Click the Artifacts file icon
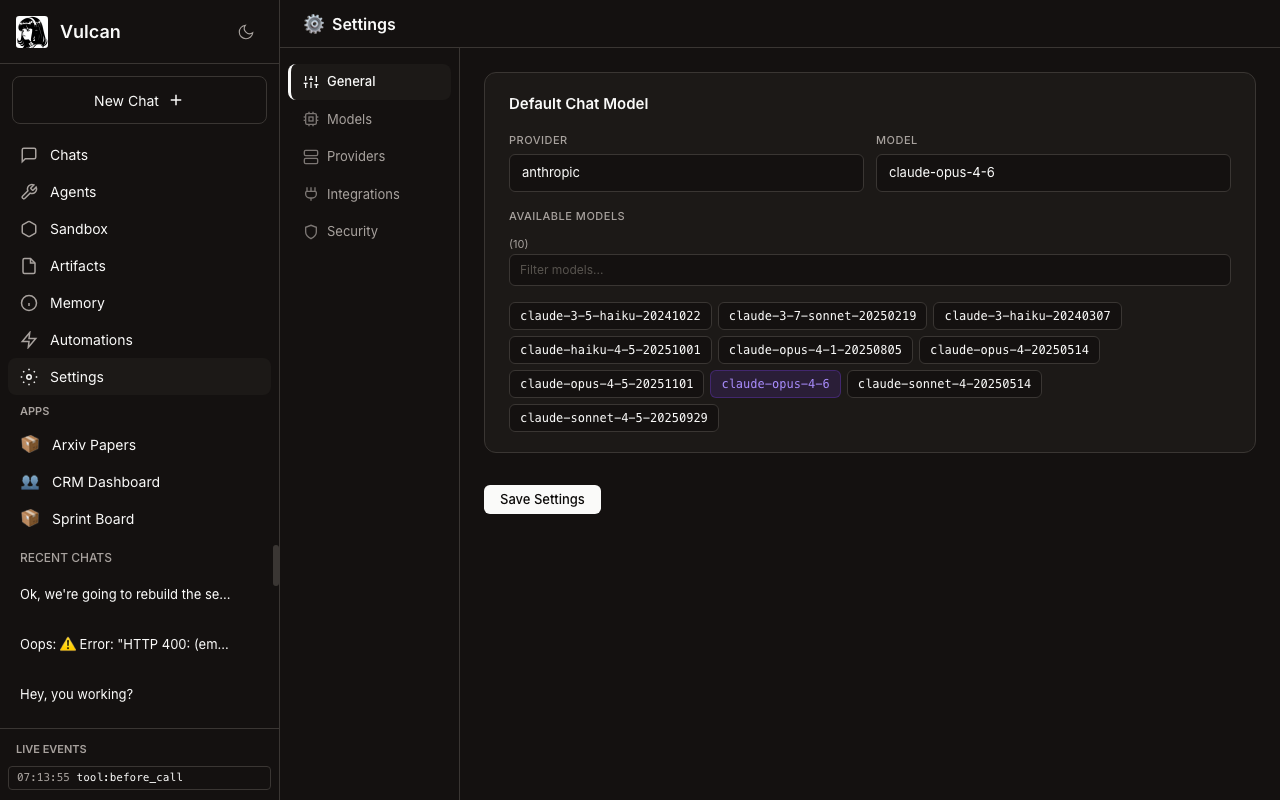The height and width of the screenshot is (800, 1280). pyautogui.click(x=29, y=266)
